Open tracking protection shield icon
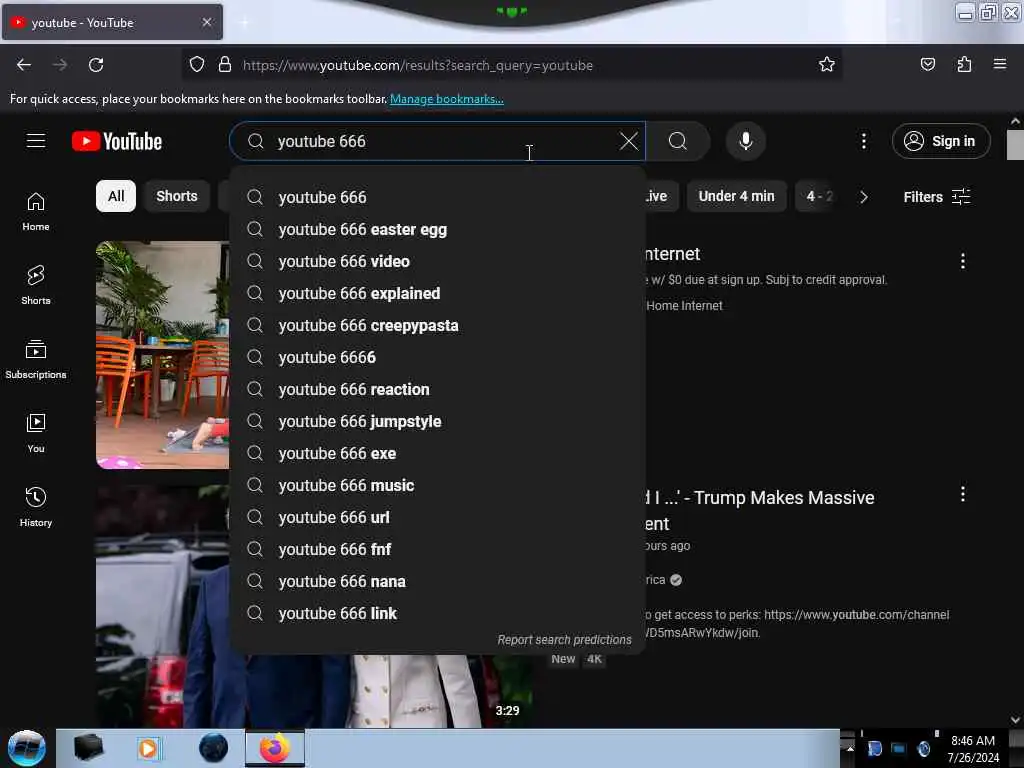The image size is (1024, 768). pyautogui.click(x=197, y=65)
